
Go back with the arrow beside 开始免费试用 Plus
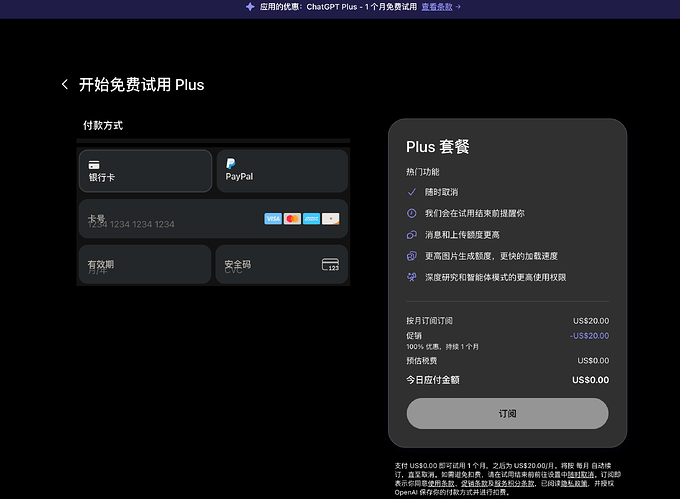click(65, 84)
